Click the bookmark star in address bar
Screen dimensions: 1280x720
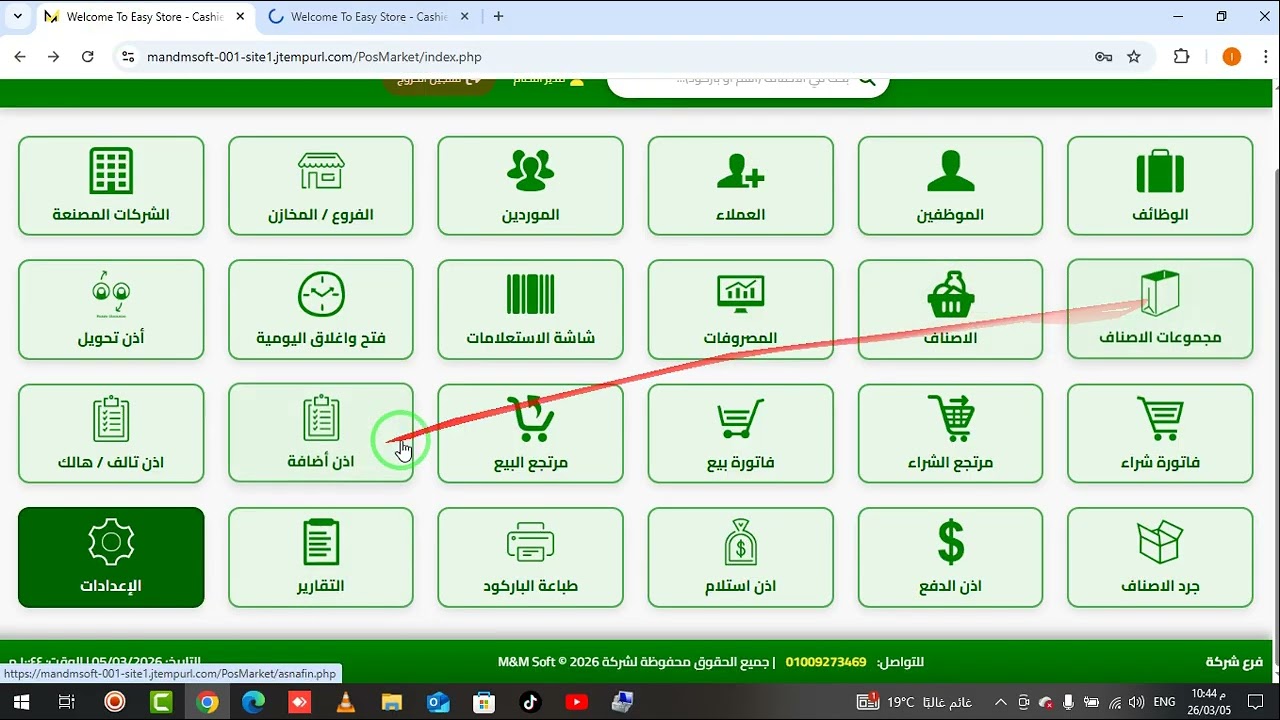point(1134,57)
